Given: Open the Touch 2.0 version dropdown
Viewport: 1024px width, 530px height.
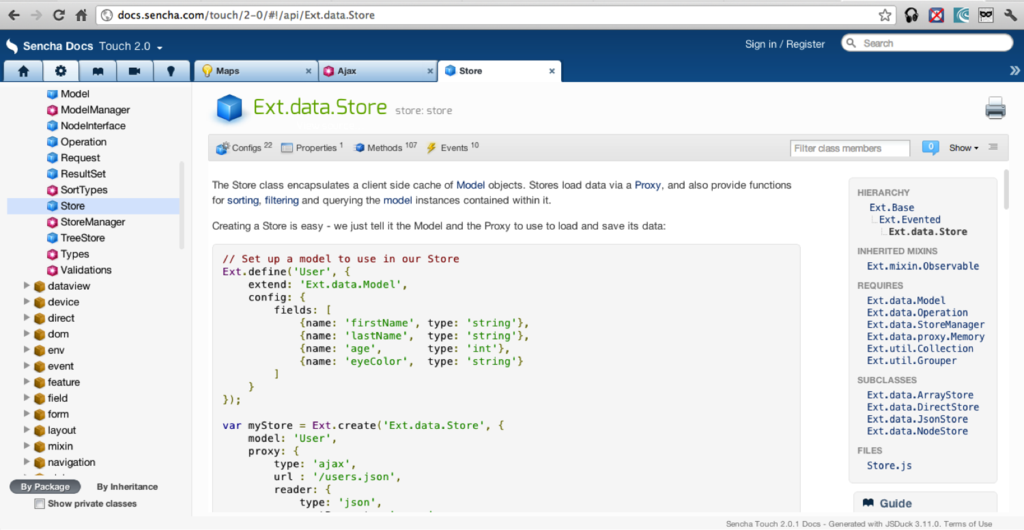Looking at the screenshot, I should coord(131,46).
